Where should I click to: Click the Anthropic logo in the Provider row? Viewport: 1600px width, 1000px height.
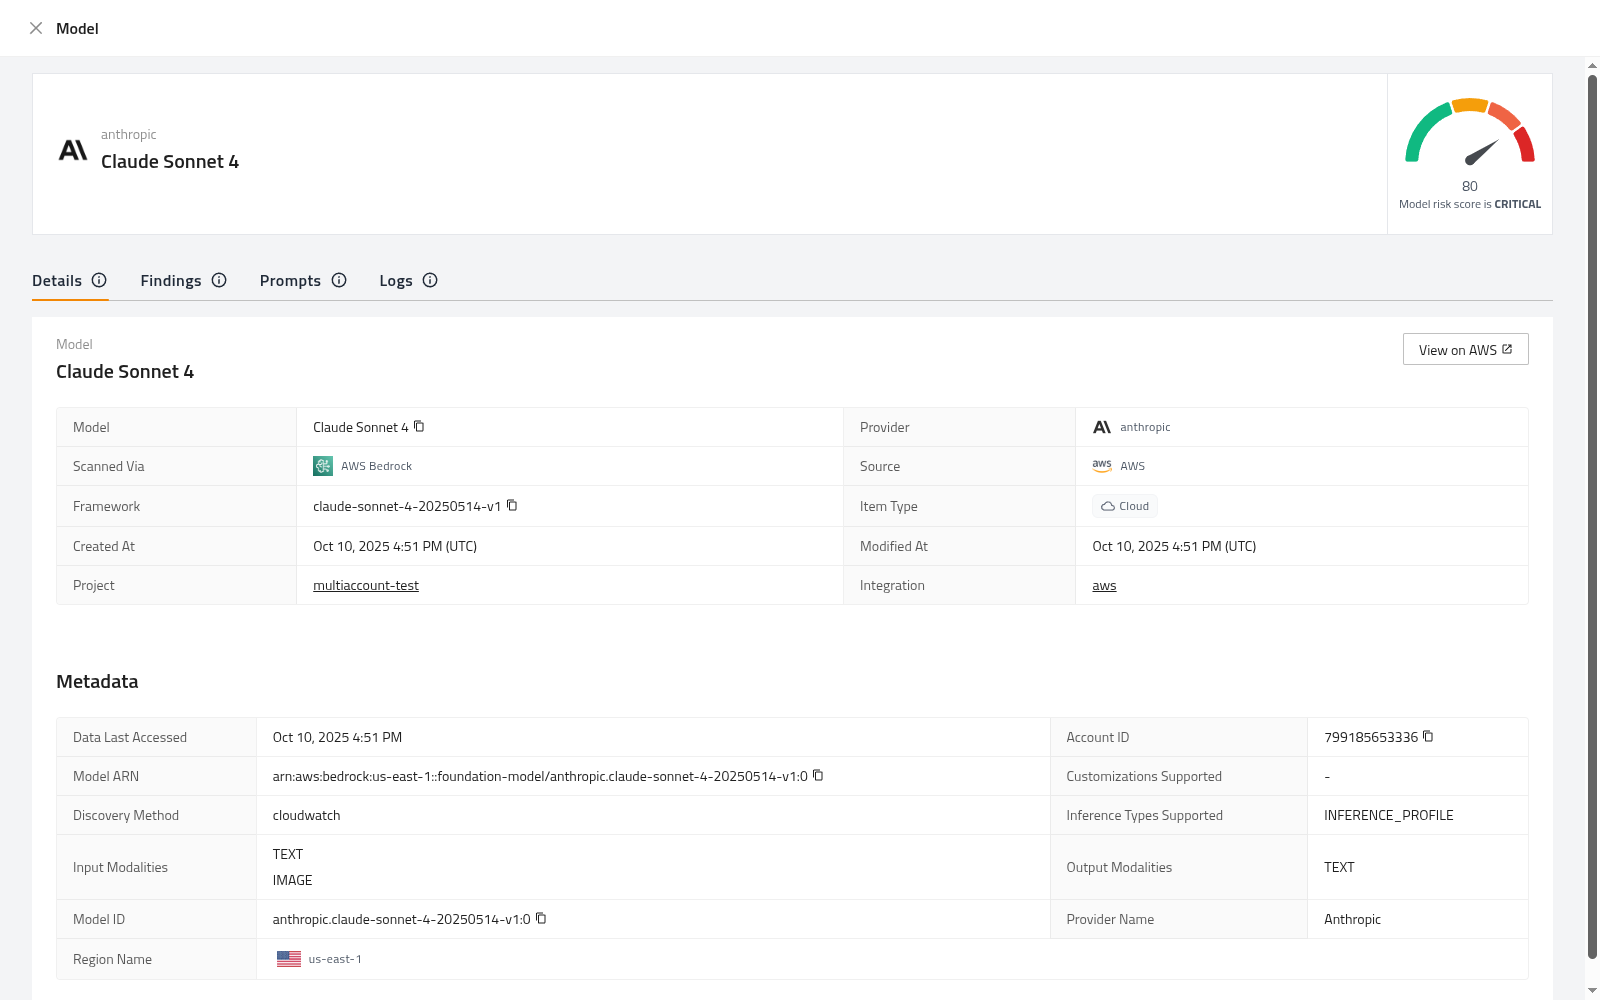pyautogui.click(x=1102, y=427)
